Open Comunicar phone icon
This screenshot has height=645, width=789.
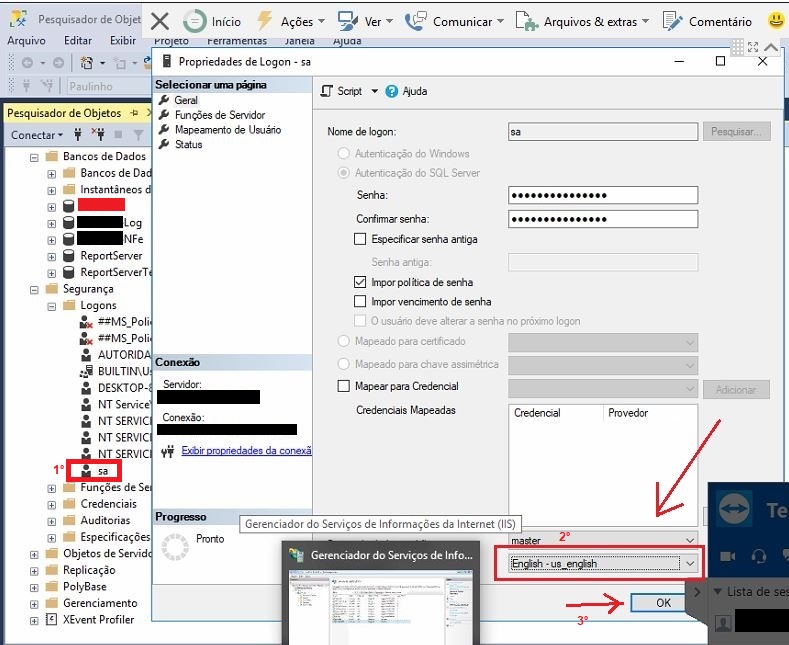416,21
